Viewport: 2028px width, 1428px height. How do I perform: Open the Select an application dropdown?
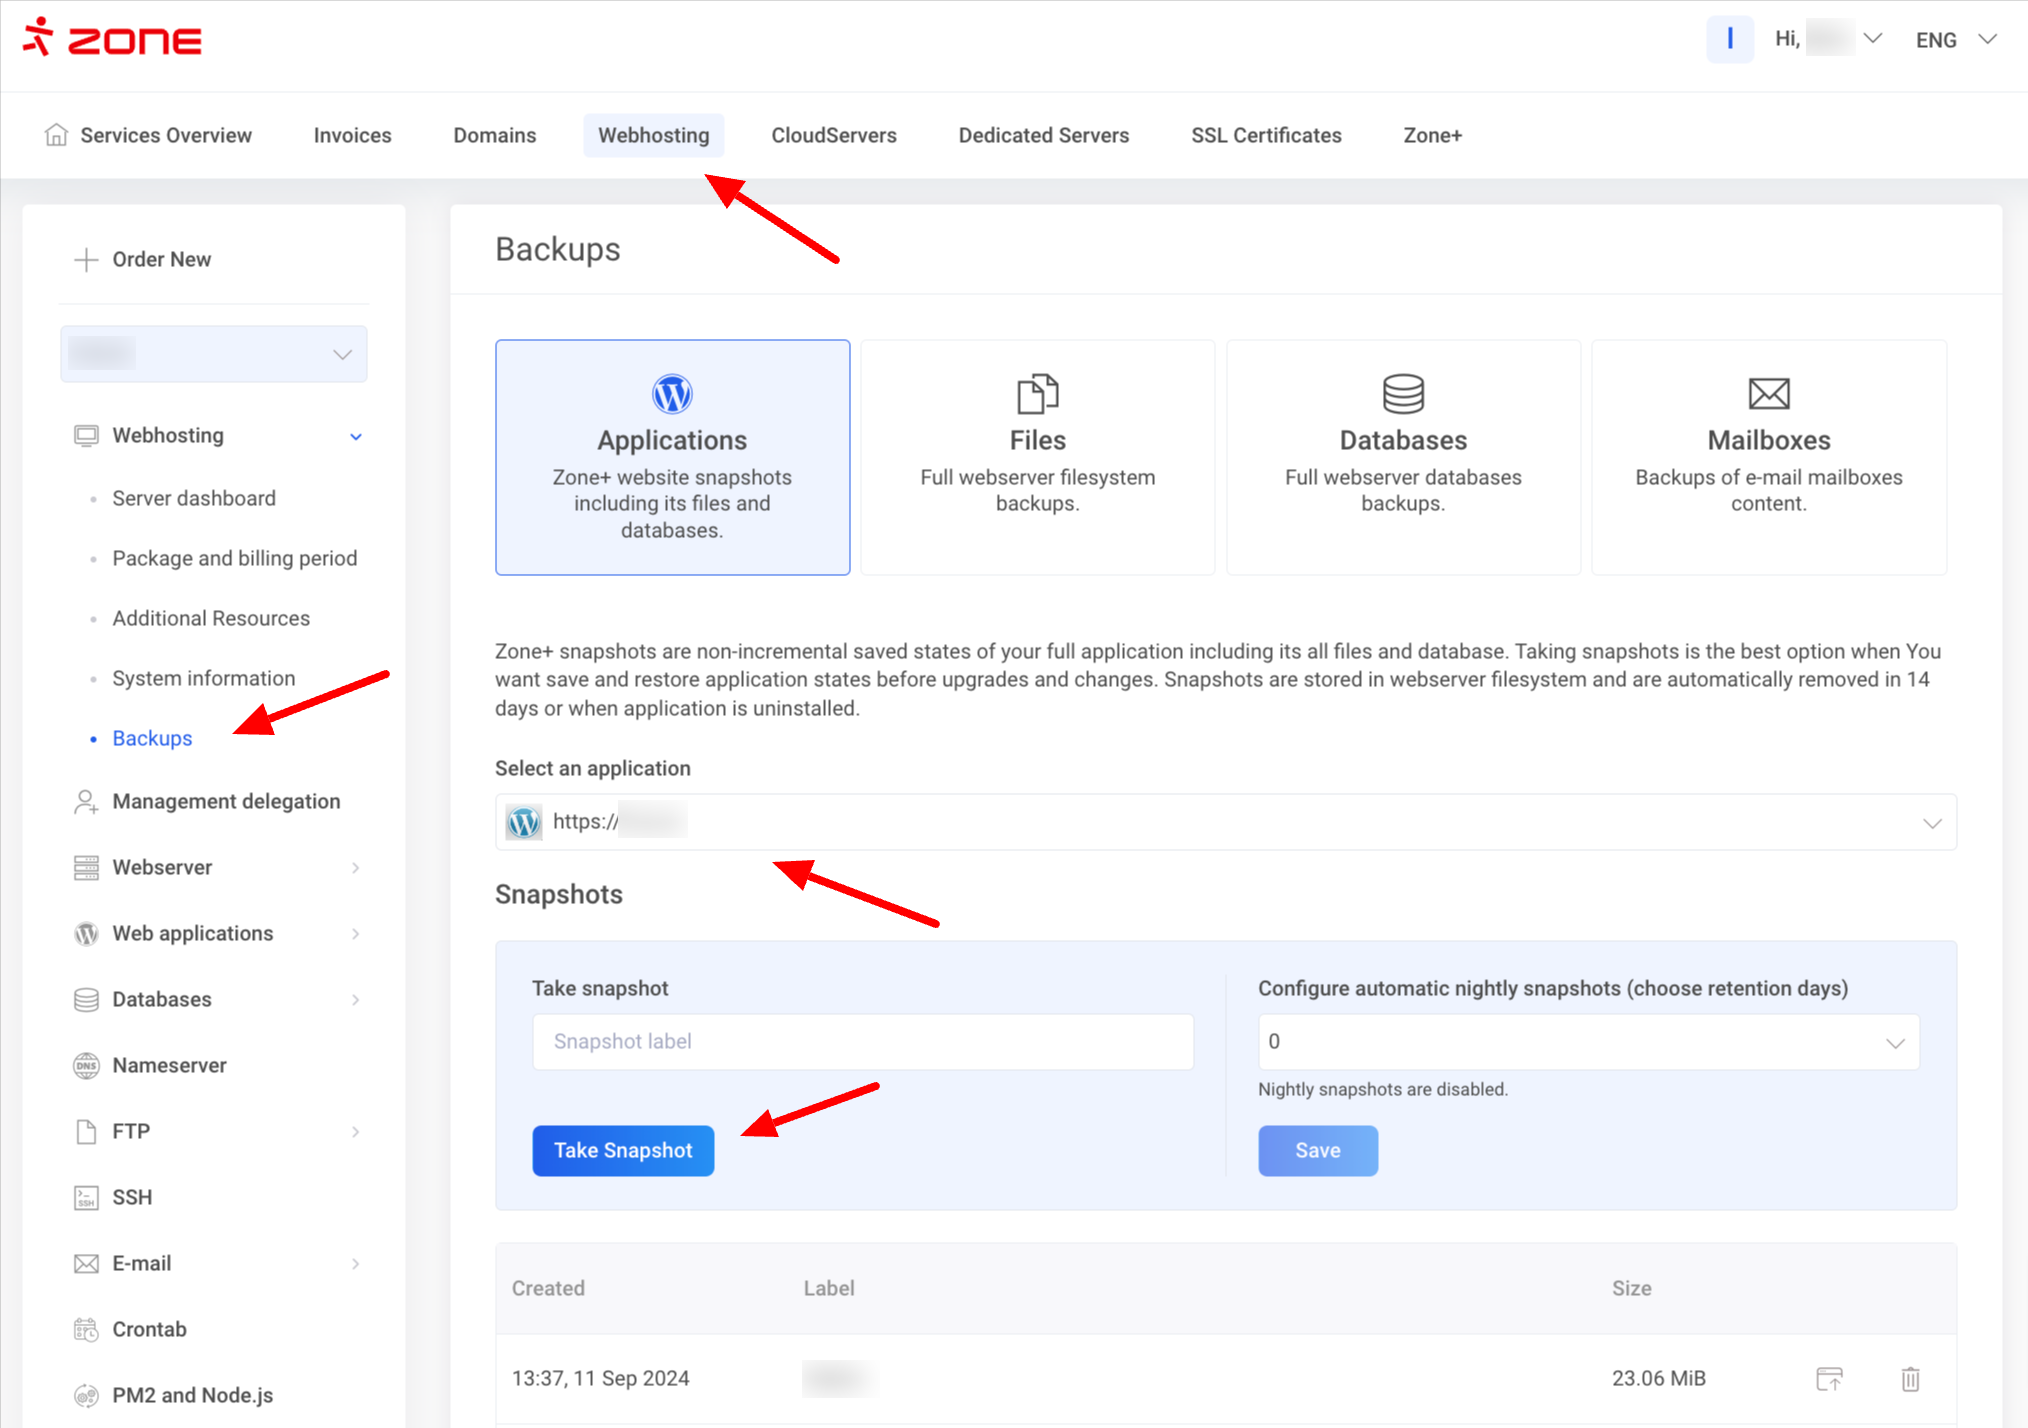(x=1225, y=822)
